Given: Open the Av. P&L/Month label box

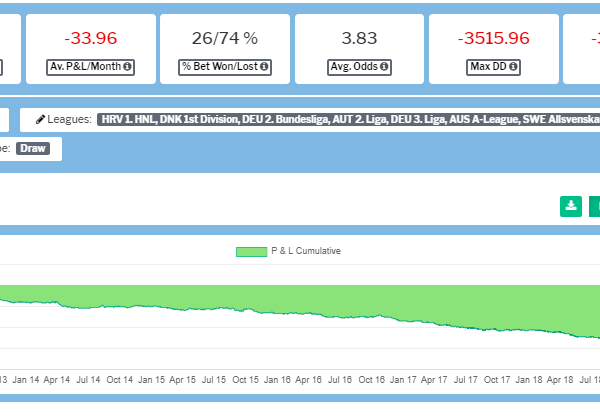Looking at the screenshot, I should click(90, 67).
